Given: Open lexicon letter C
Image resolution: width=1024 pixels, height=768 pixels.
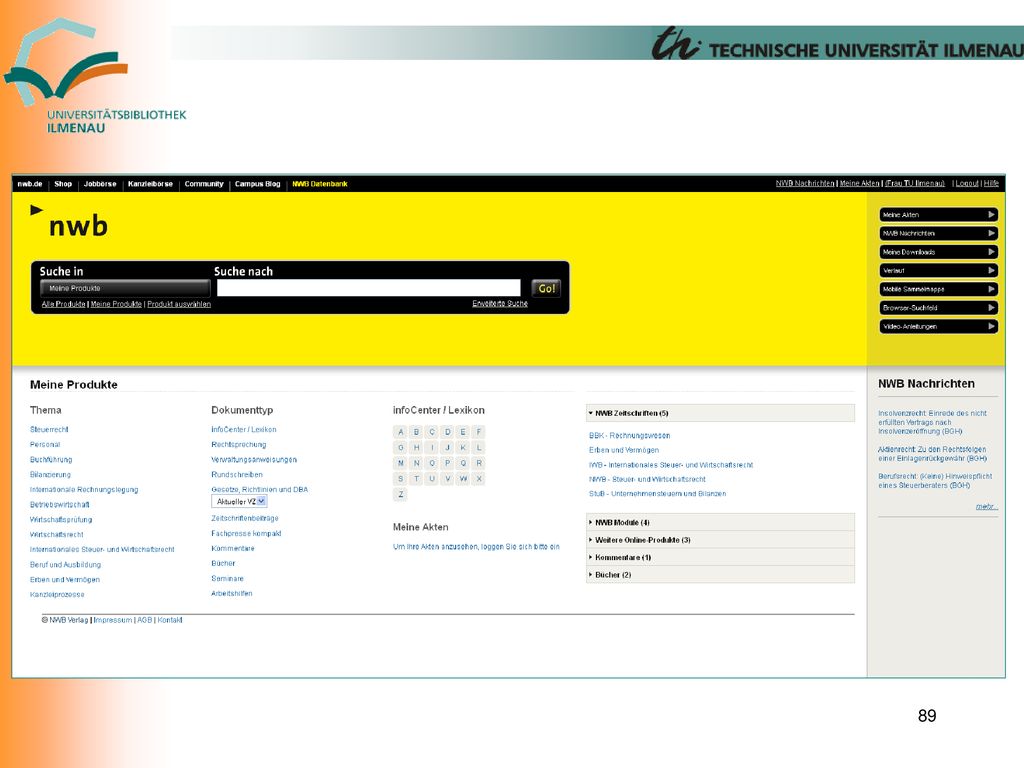Looking at the screenshot, I should (432, 432).
